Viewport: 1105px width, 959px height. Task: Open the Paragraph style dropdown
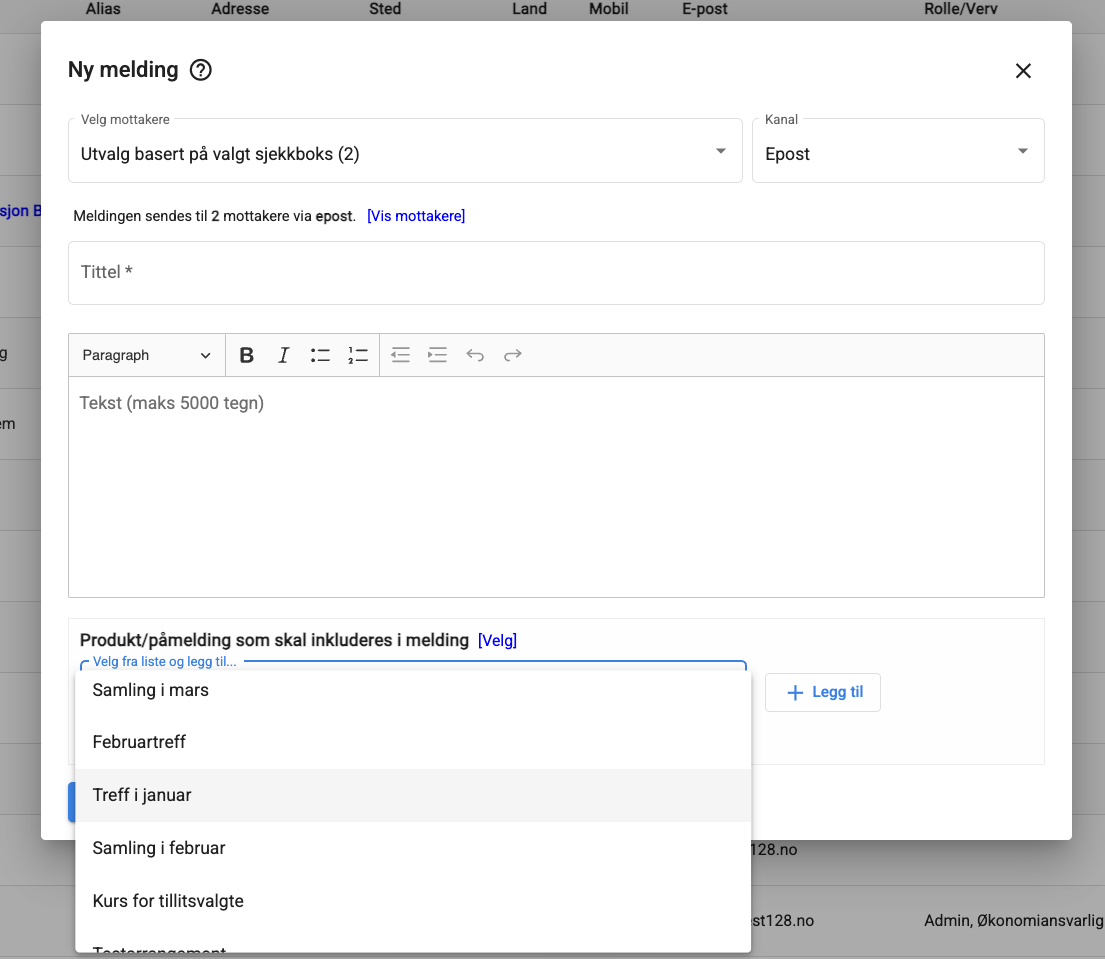(147, 355)
